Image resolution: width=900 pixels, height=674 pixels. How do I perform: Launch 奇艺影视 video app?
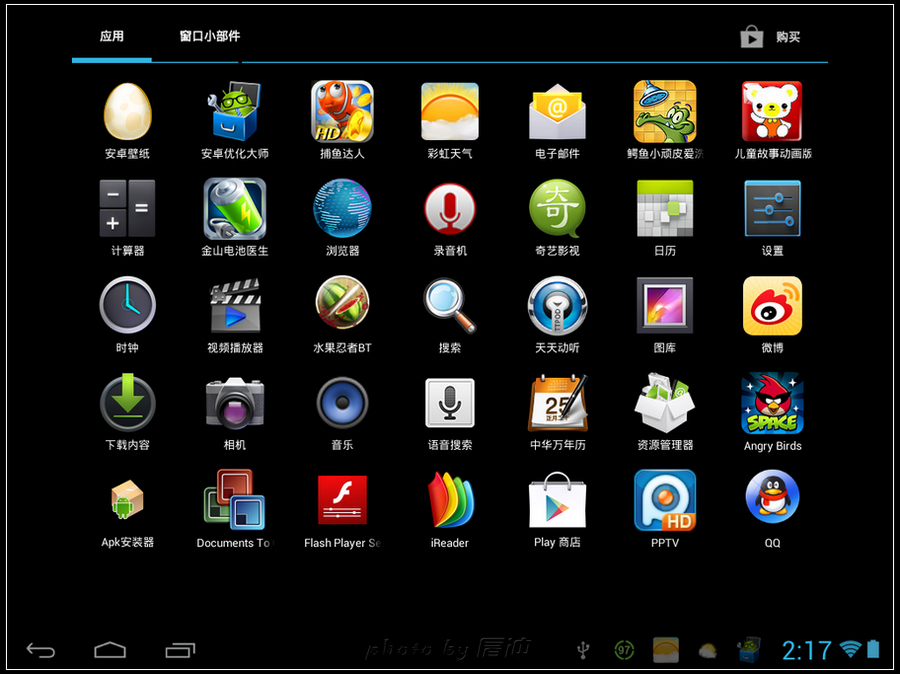click(557, 208)
